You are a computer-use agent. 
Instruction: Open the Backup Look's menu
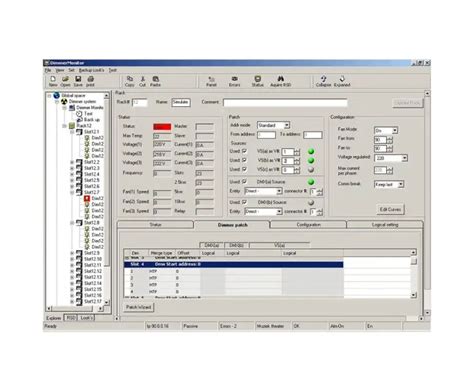(x=91, y=70)
